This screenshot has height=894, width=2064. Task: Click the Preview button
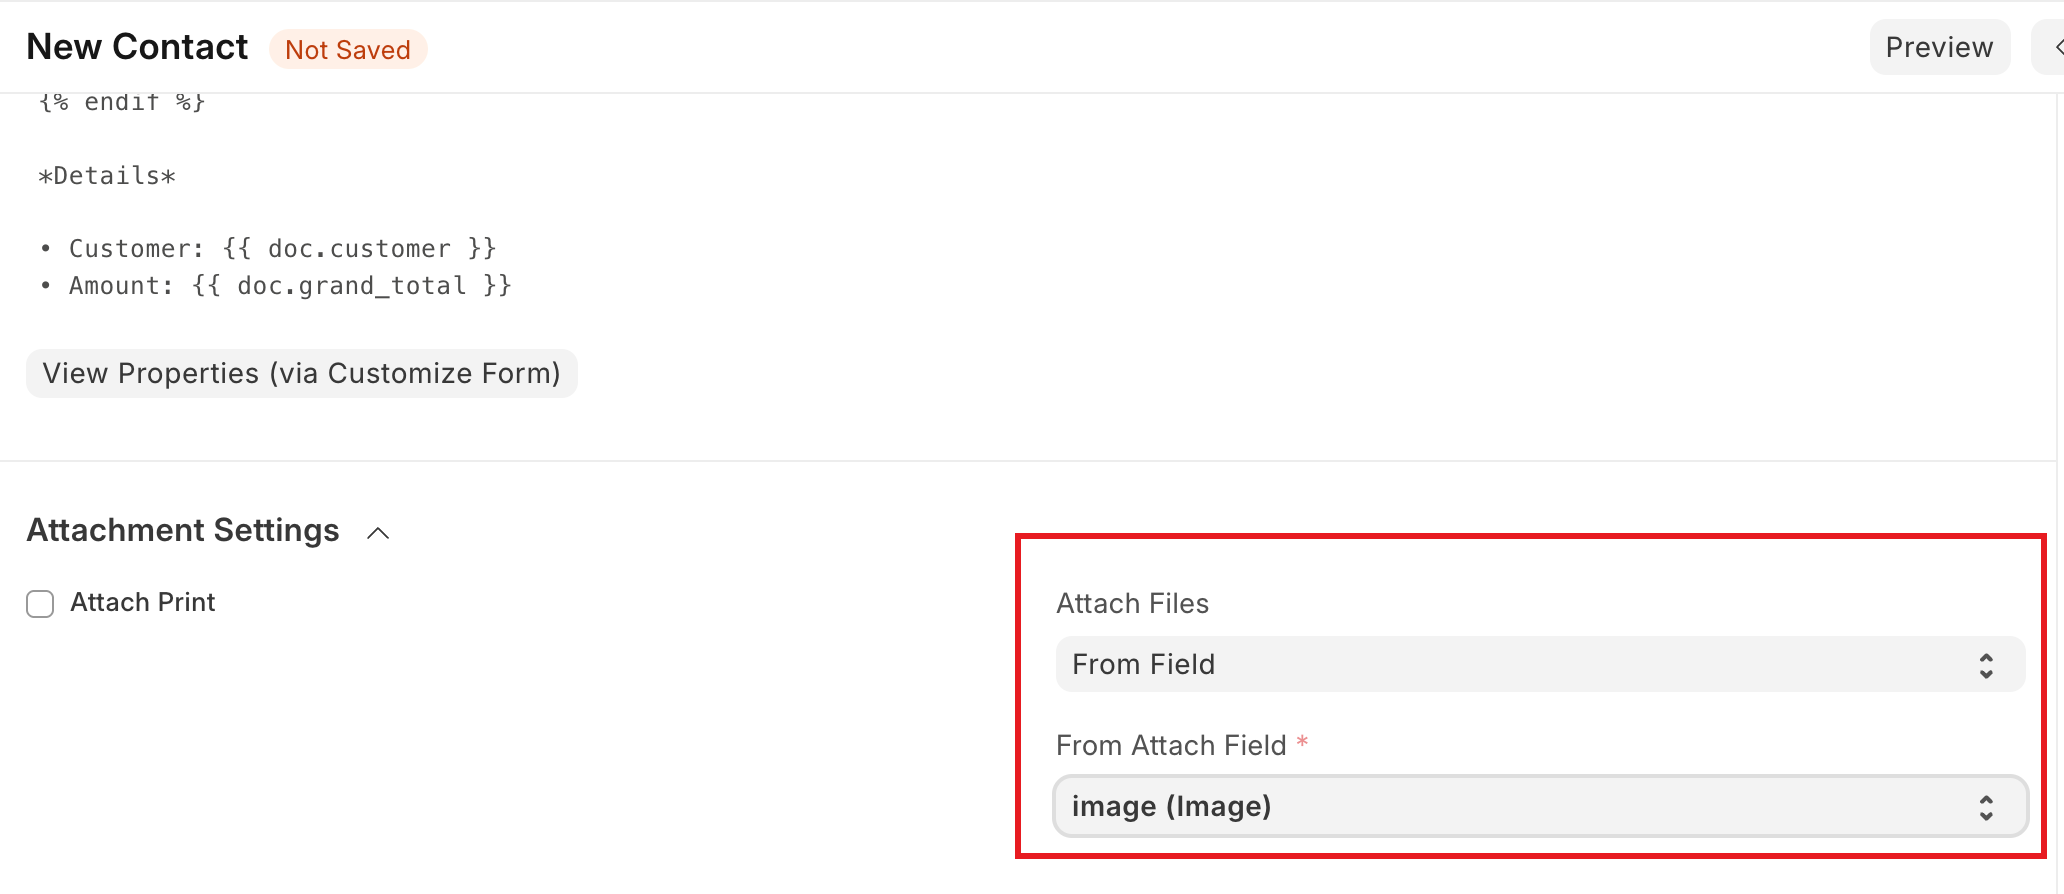coord(1938,47)
